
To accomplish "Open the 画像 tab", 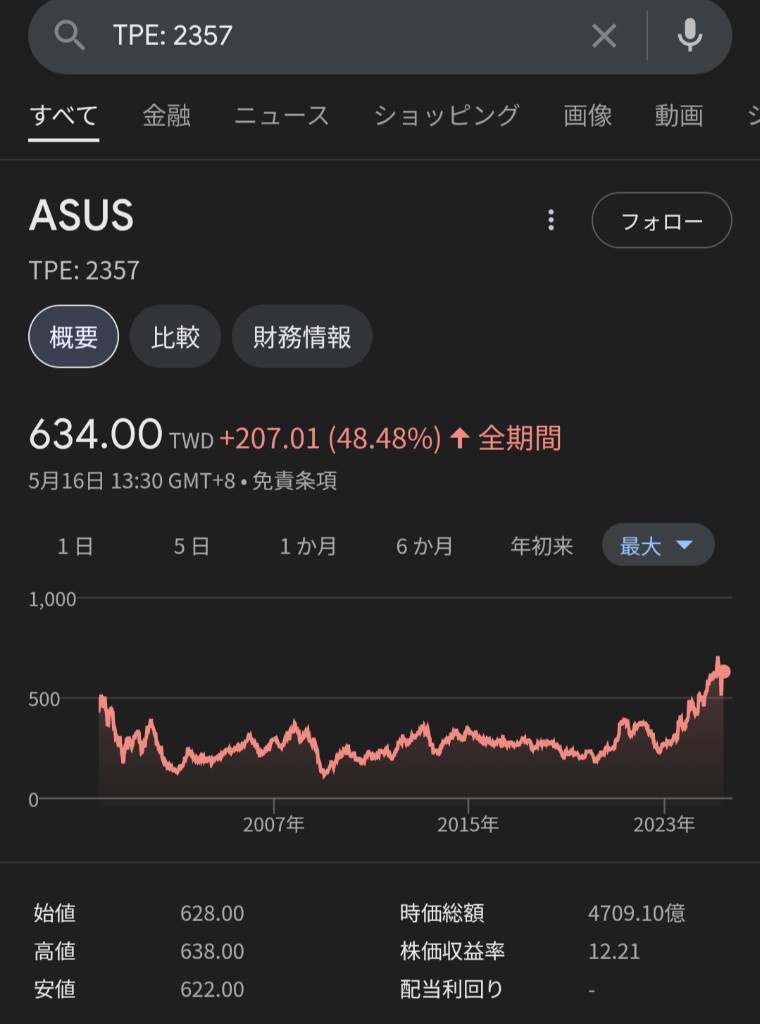I will point(588,116).
